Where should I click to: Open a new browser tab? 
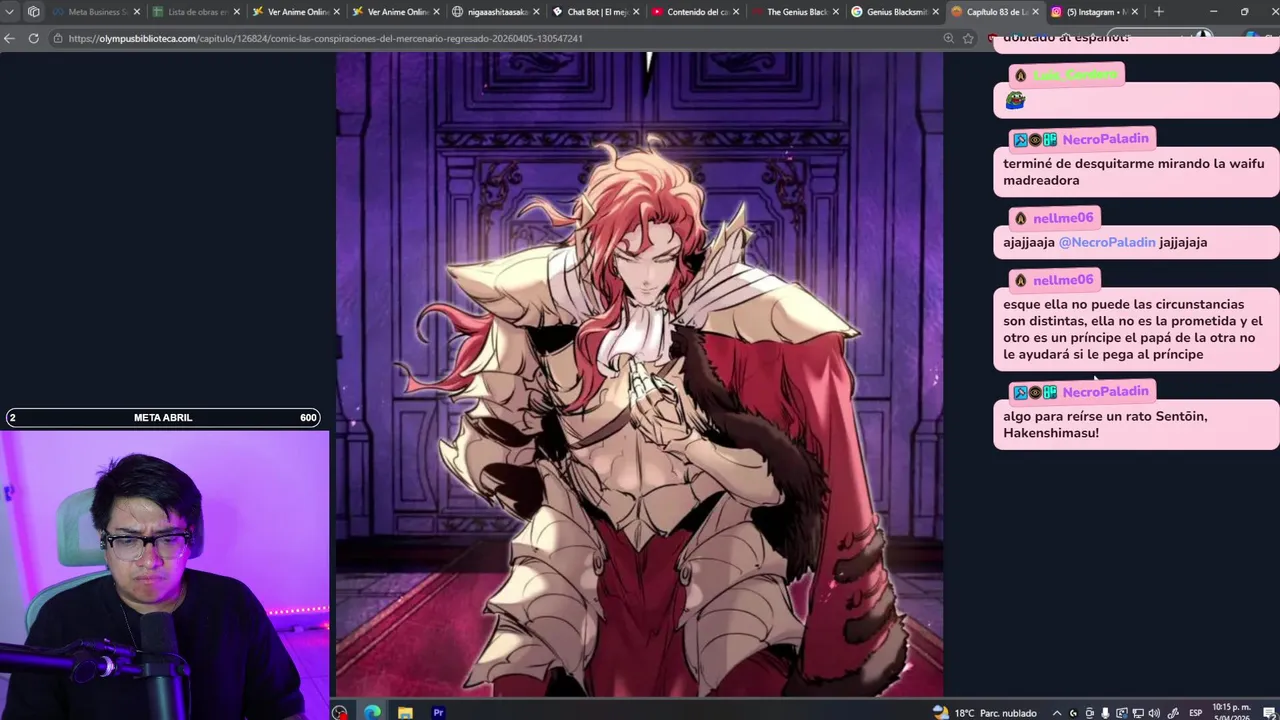(1159, 12)
